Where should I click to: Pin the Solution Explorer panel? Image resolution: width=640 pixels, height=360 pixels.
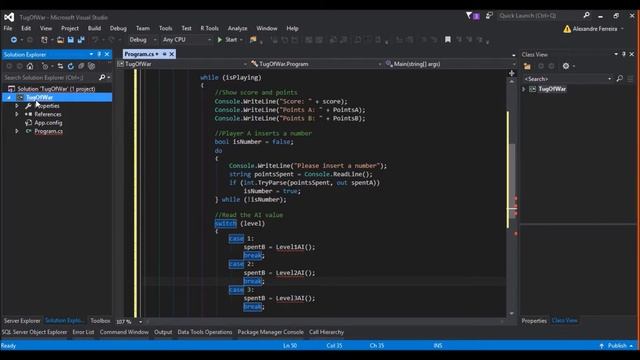coord(99,54)
